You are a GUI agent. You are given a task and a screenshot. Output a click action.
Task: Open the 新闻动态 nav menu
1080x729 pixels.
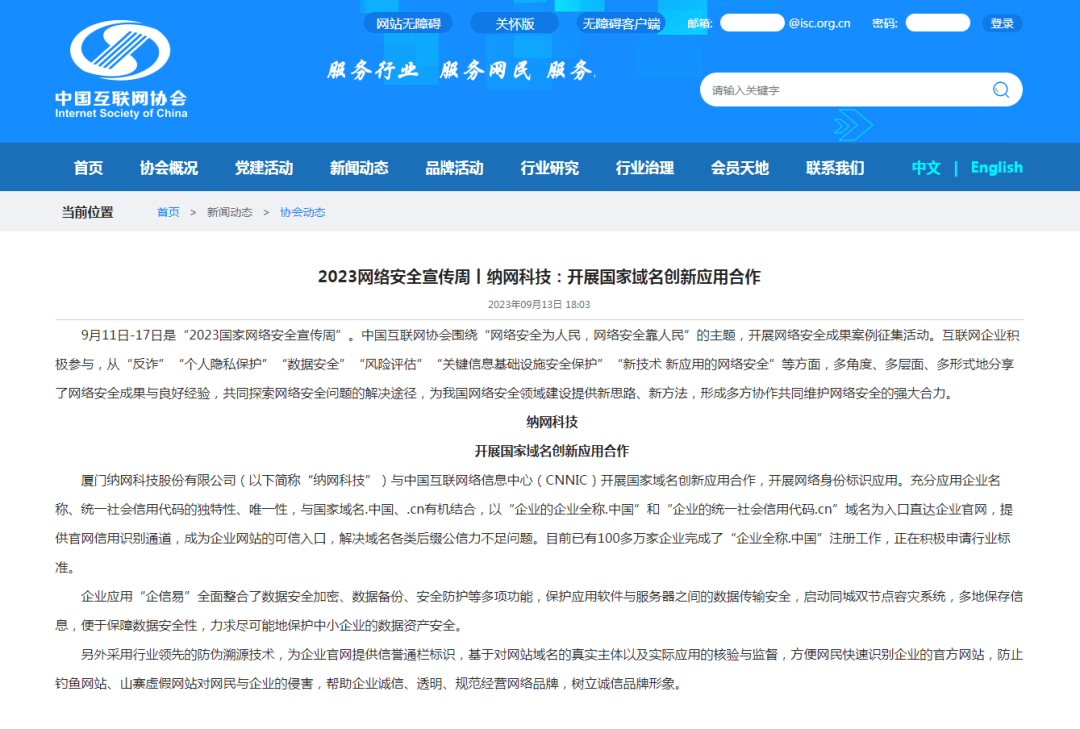pos(359,167)
